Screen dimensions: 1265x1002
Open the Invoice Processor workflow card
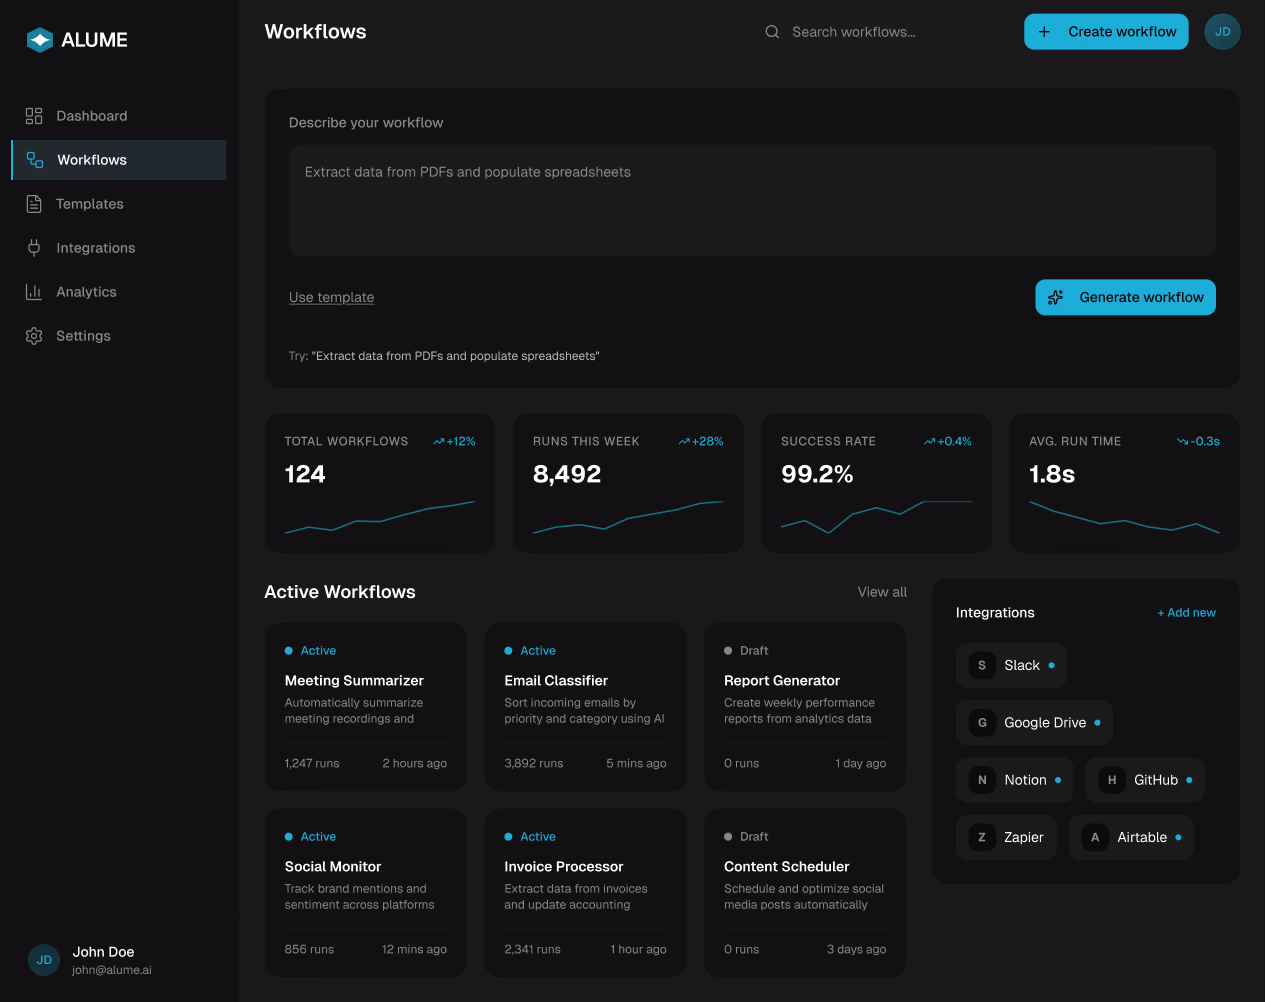pos(585,893)
